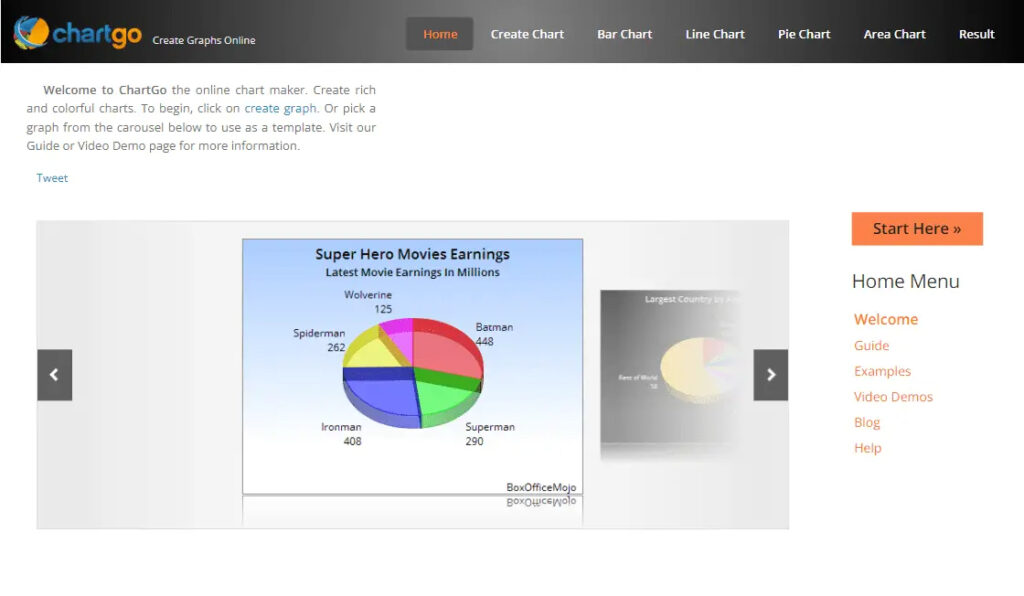Image resolution: width=1024 pixels, height=596 pixels.
Task: Click the Tweet link
Action: 51,177
